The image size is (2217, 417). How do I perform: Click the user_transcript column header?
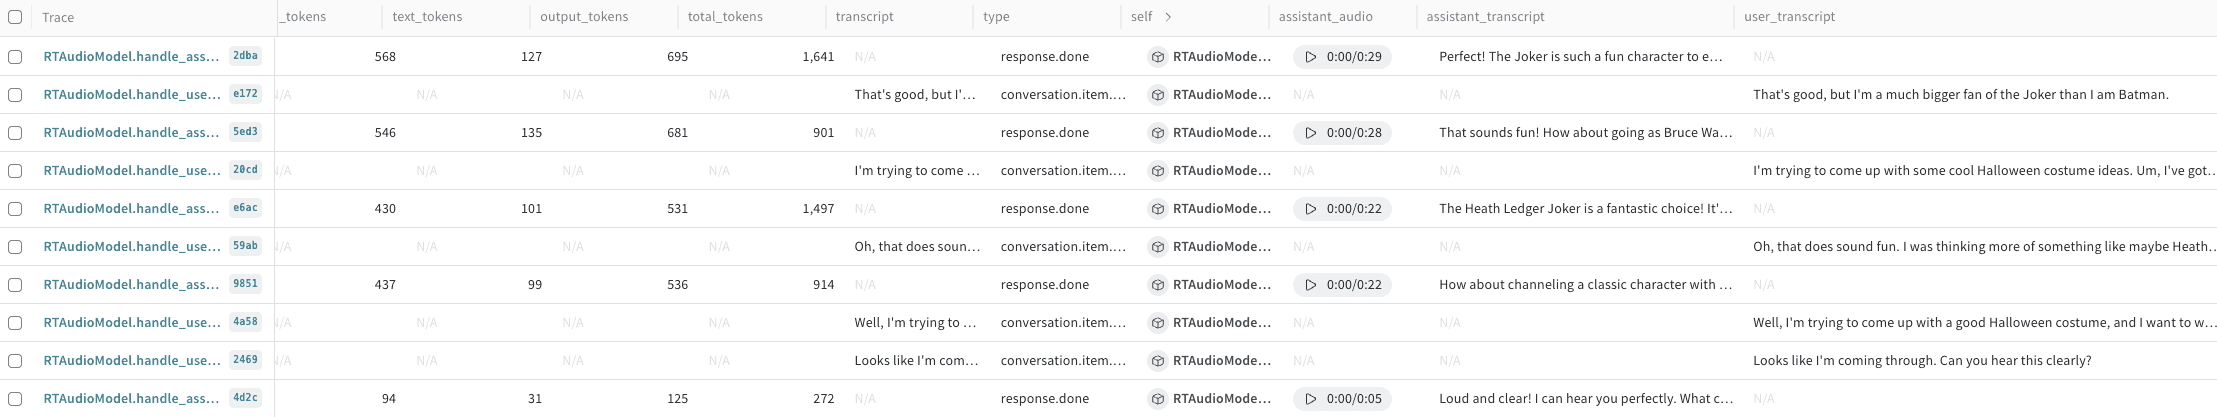point(1789,17)
